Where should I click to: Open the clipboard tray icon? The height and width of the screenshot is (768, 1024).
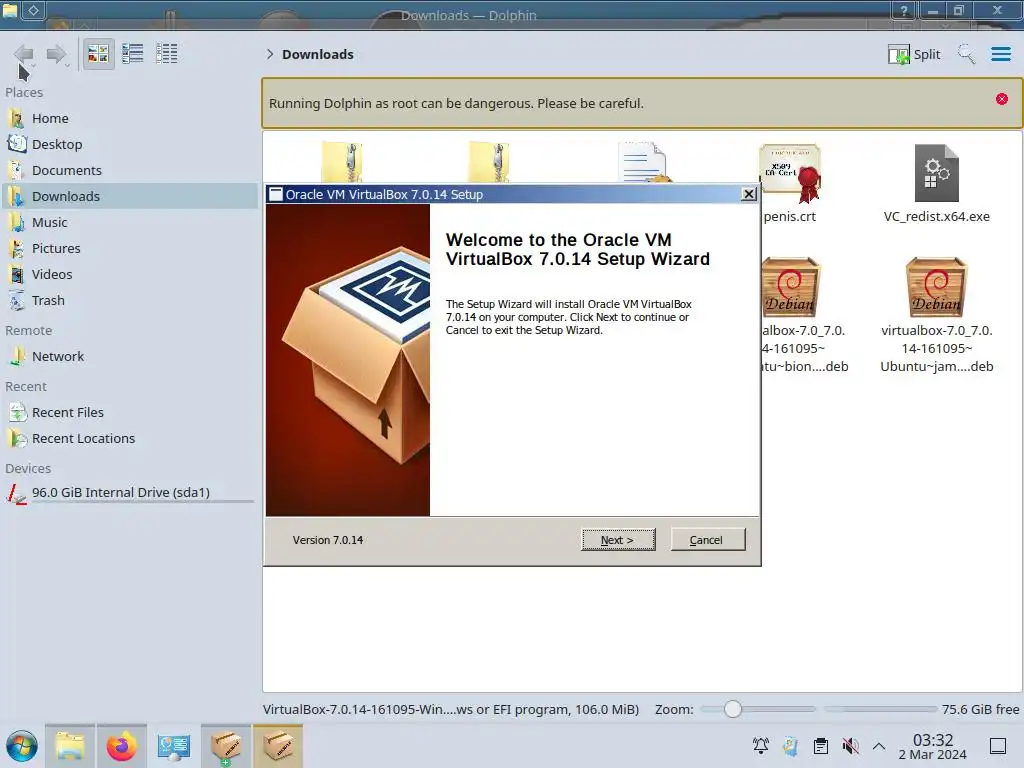tap(821, 746)
